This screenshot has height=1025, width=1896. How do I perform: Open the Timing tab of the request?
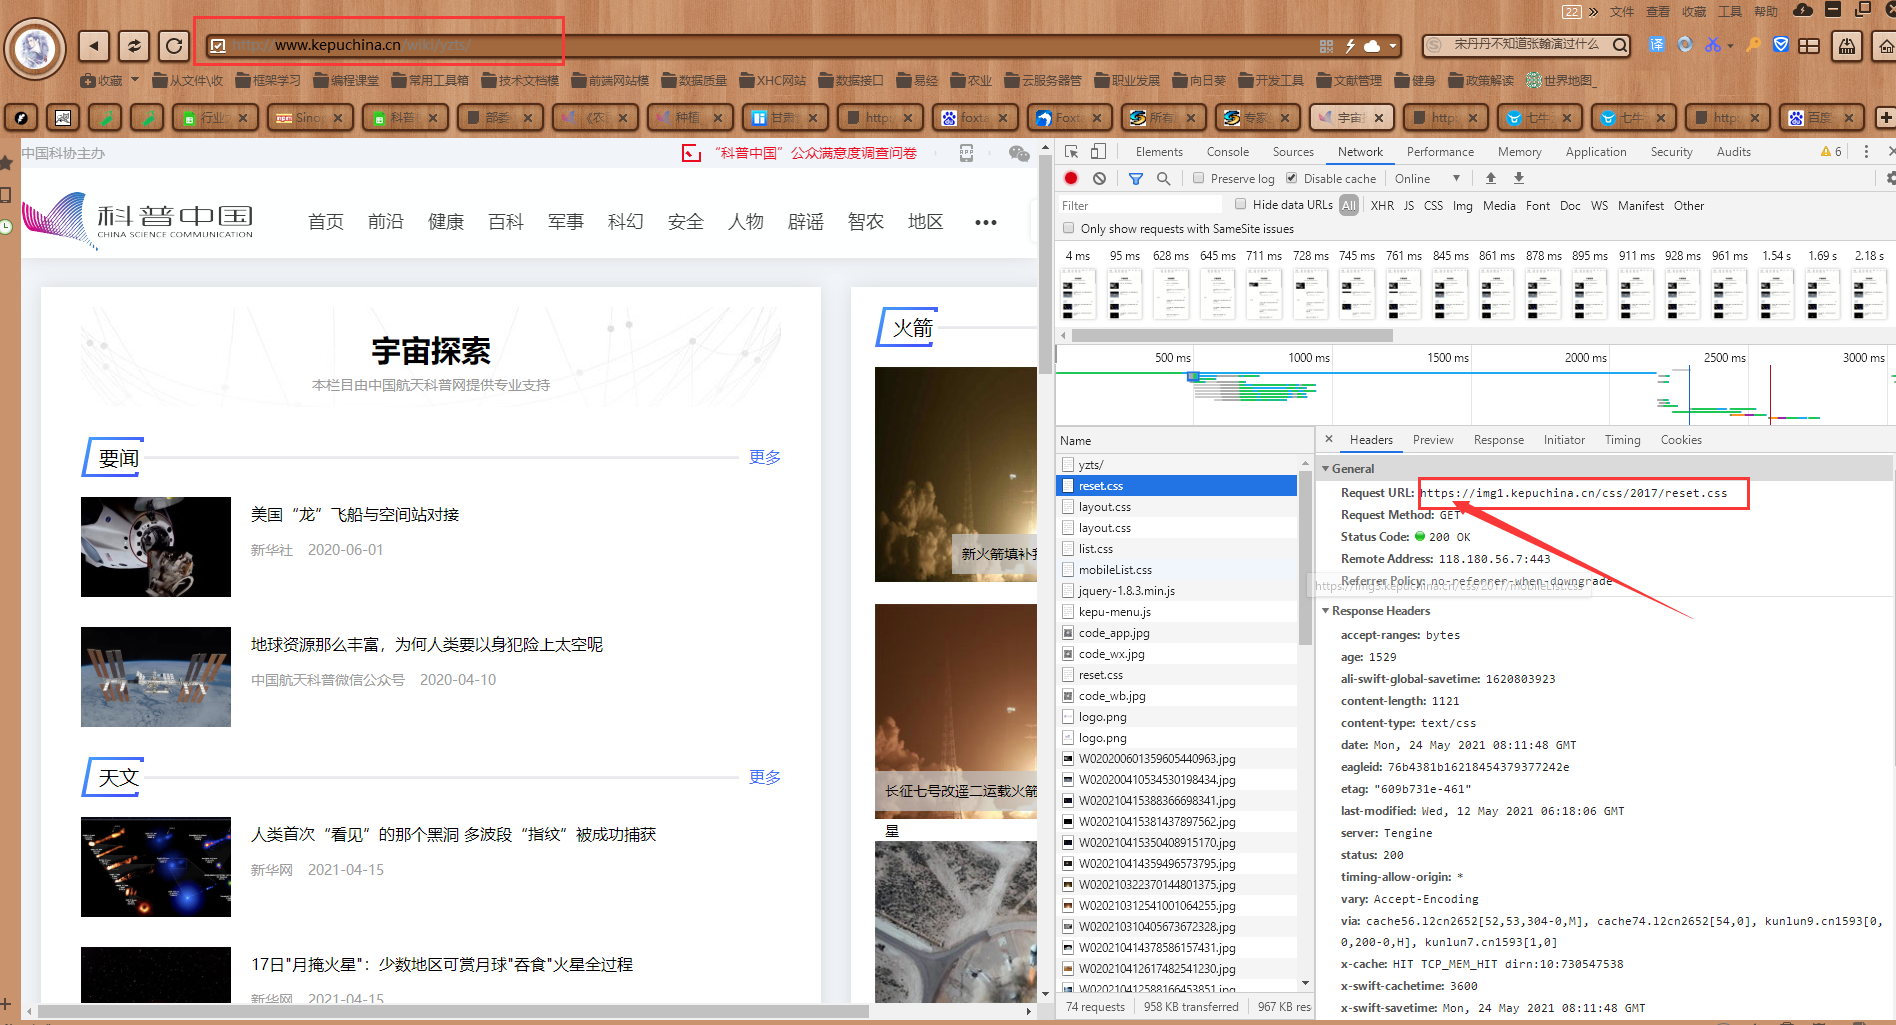click(1622, 440)
